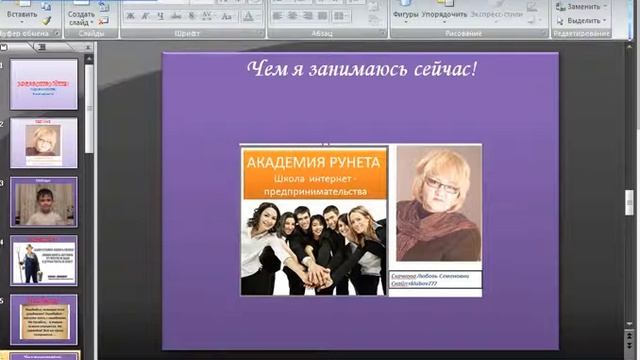Close the slide thumbnail pane
Viewport: 640px width, 360px height.
(x=88, y=47)
